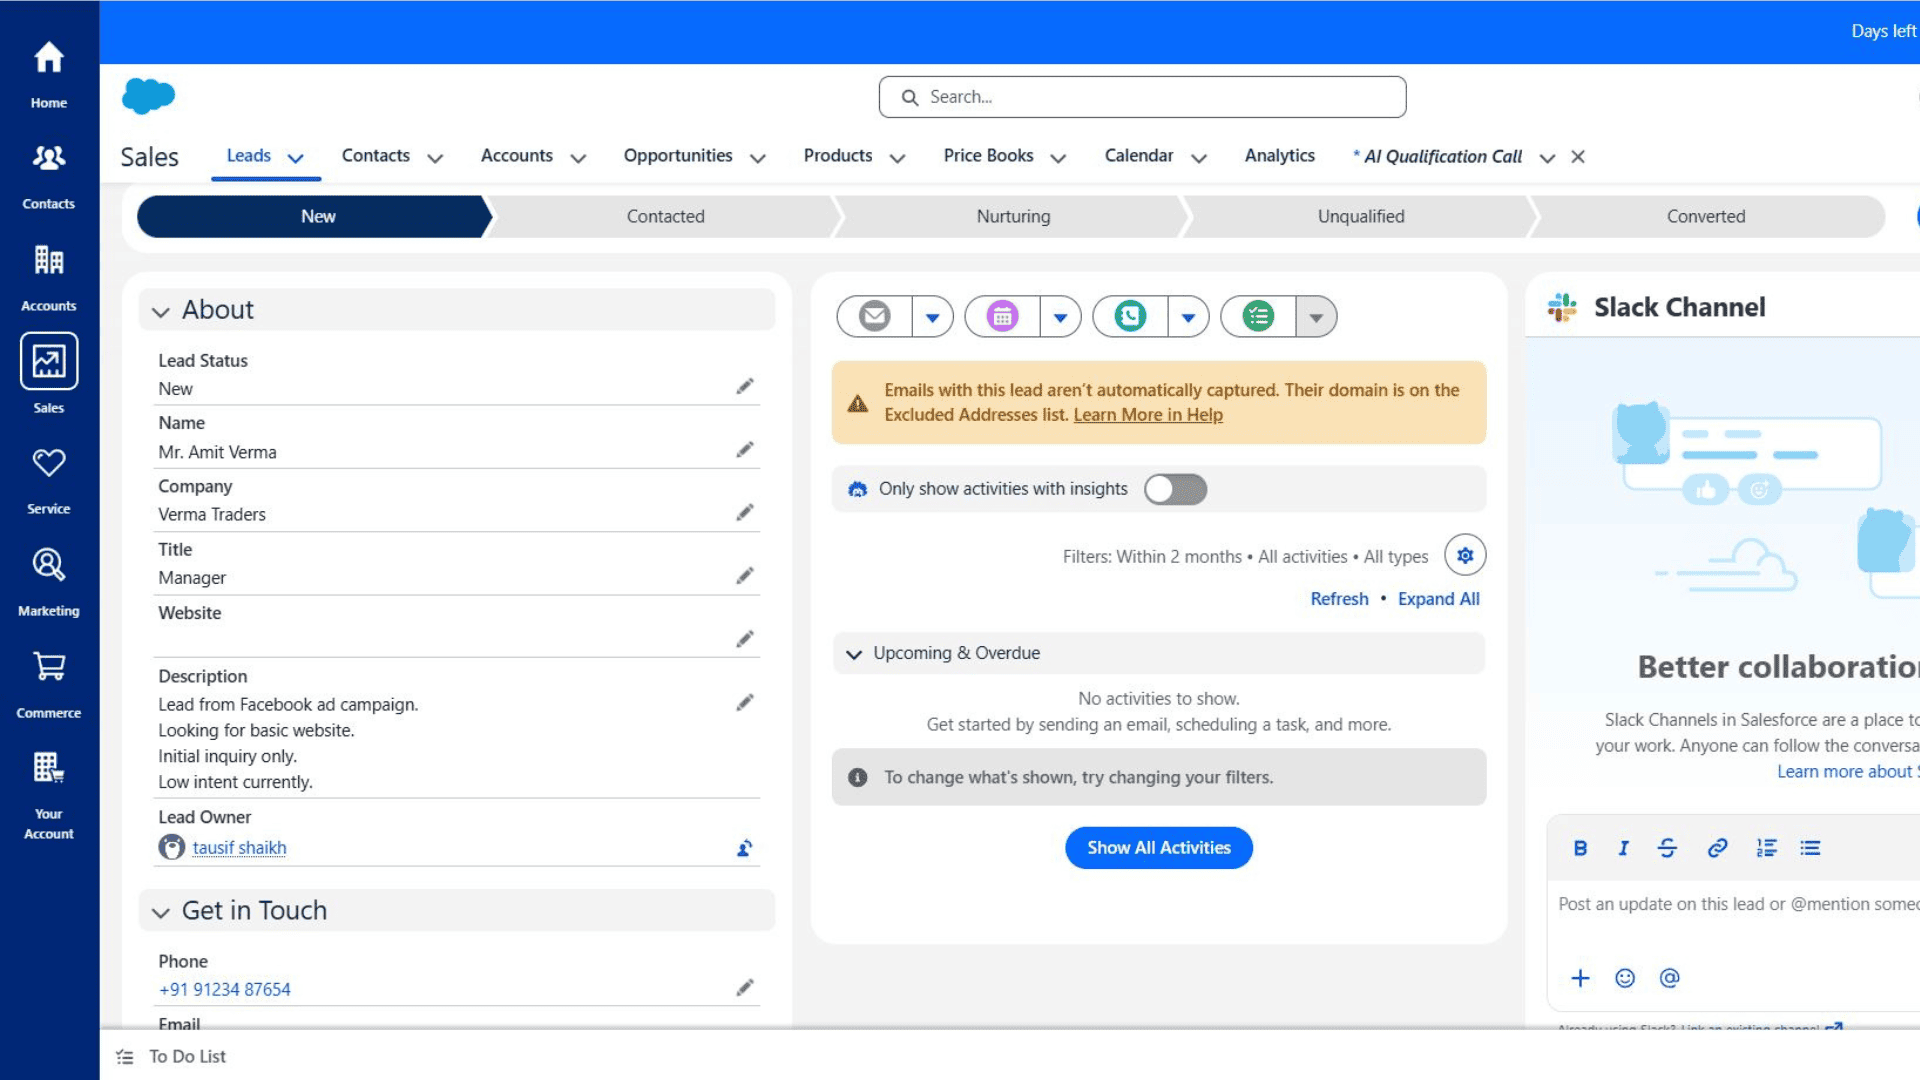Open Leads tab dropdown chevron
The width and height of the screenshot is (1920, 1080).
point(295,158)
